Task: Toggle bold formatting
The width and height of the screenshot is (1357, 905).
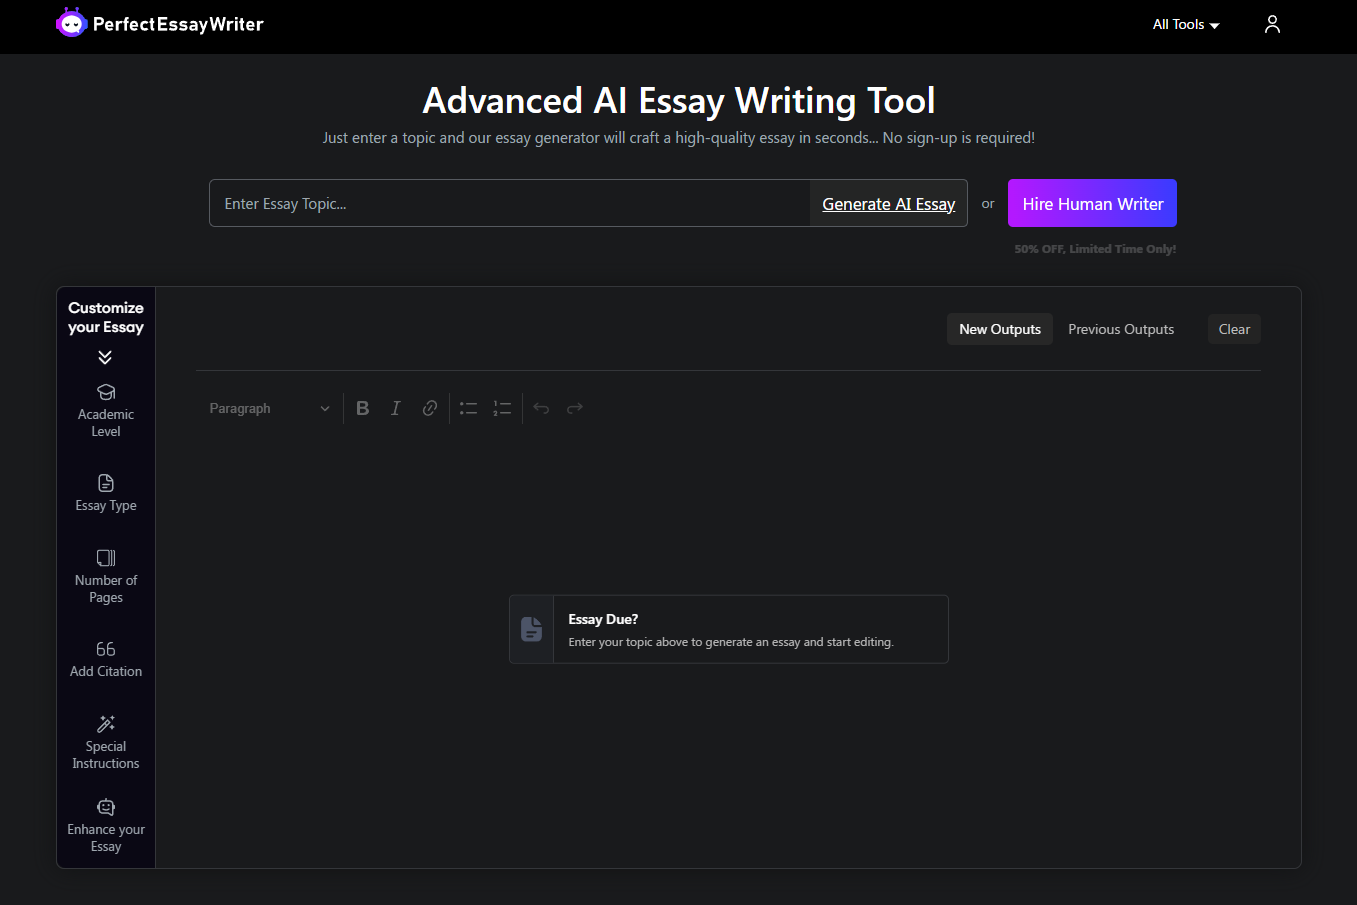Action: click(363, 408)
